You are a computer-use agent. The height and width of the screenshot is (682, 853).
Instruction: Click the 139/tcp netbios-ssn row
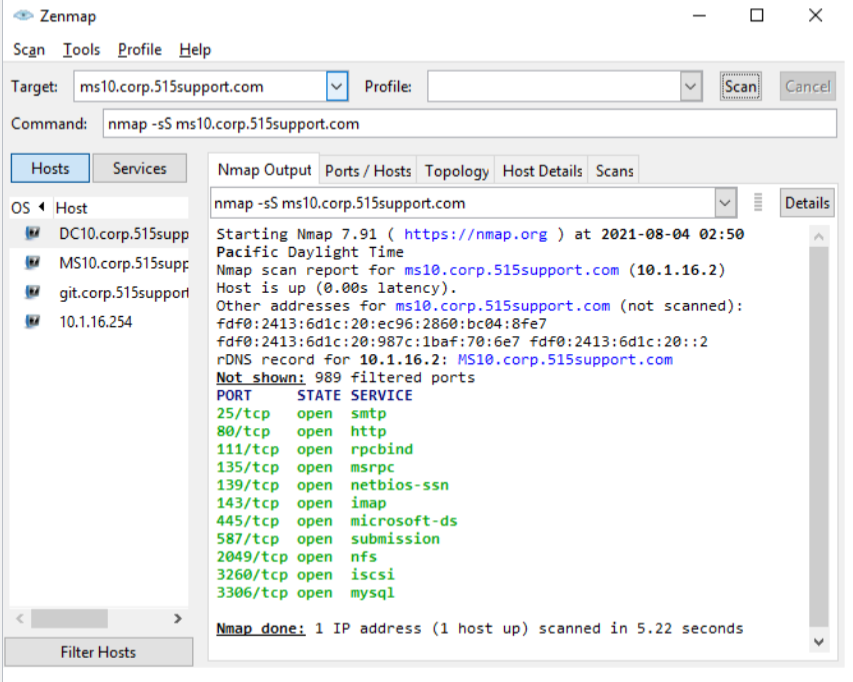(333, 485)
